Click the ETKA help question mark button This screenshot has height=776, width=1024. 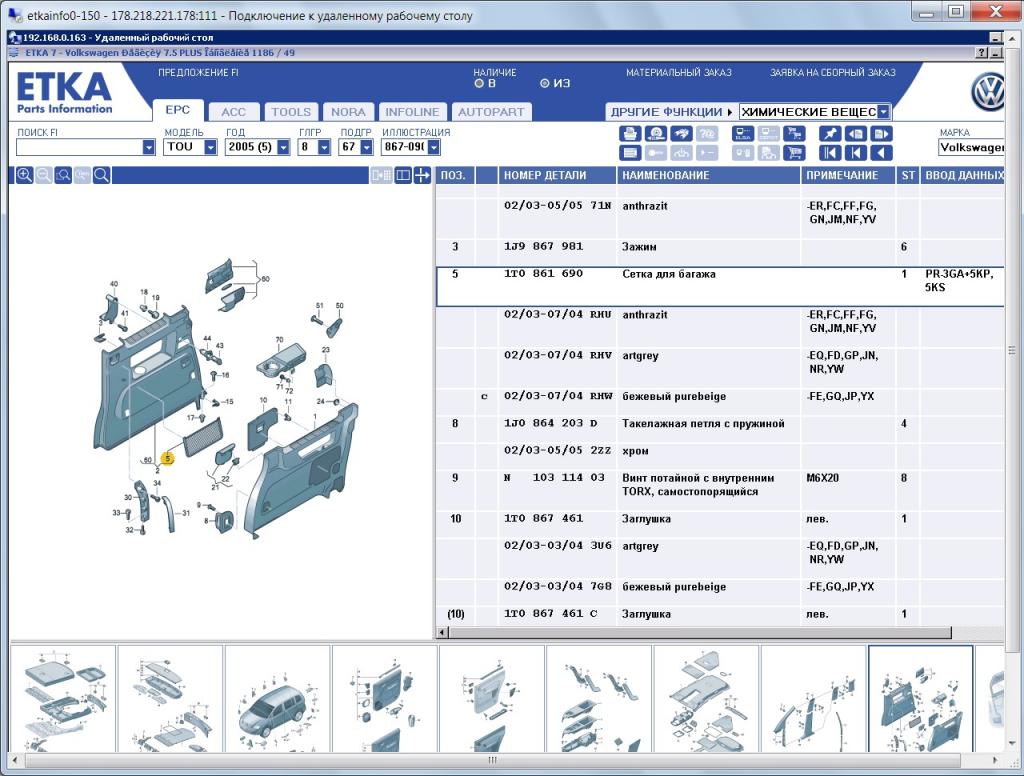[982, 53]
